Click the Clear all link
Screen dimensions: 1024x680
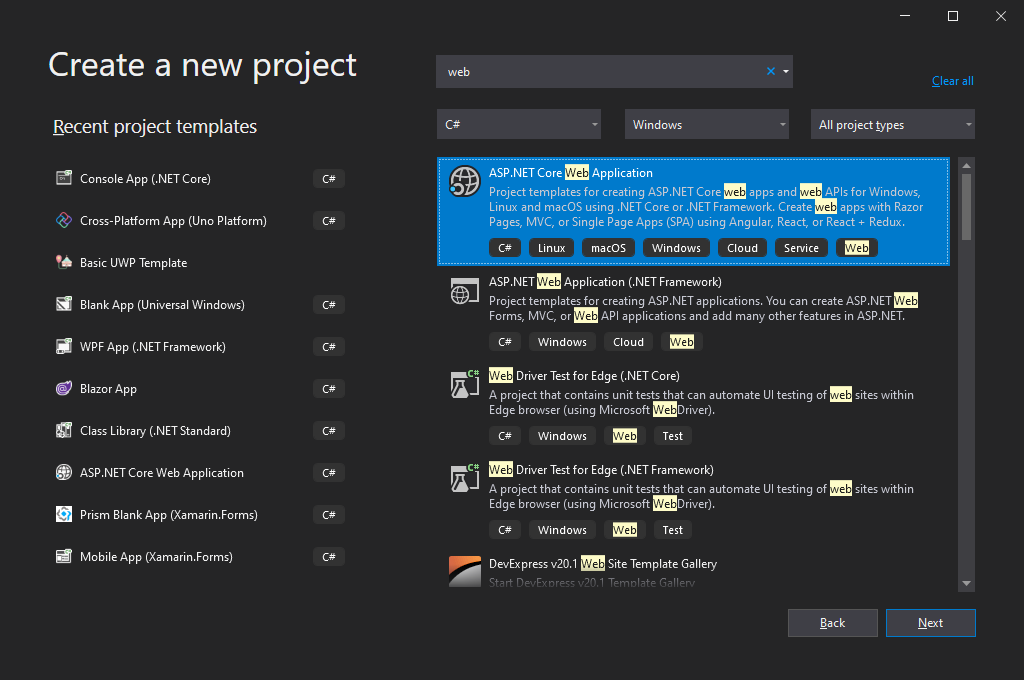[952, 80]
